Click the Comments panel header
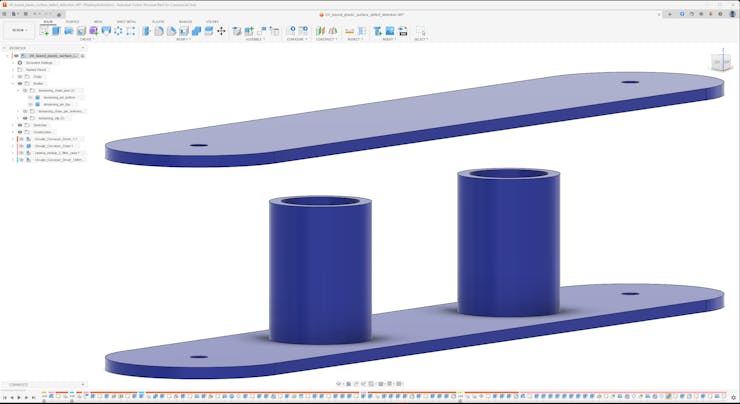The height and width of the screenshot is (404, 740). pyautogui.click(x=20, y=384)
